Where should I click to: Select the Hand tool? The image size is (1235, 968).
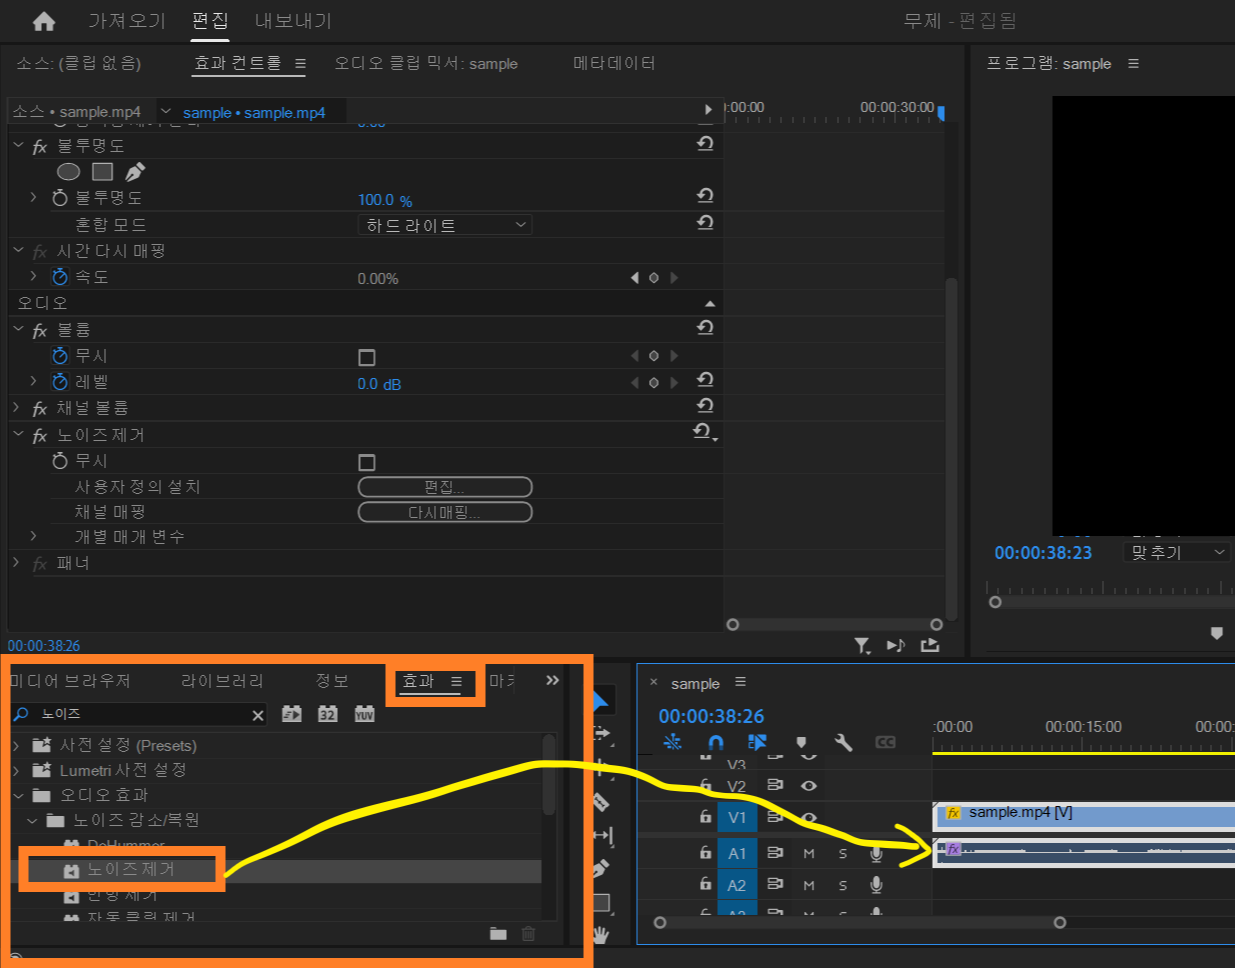click(600, 935)
